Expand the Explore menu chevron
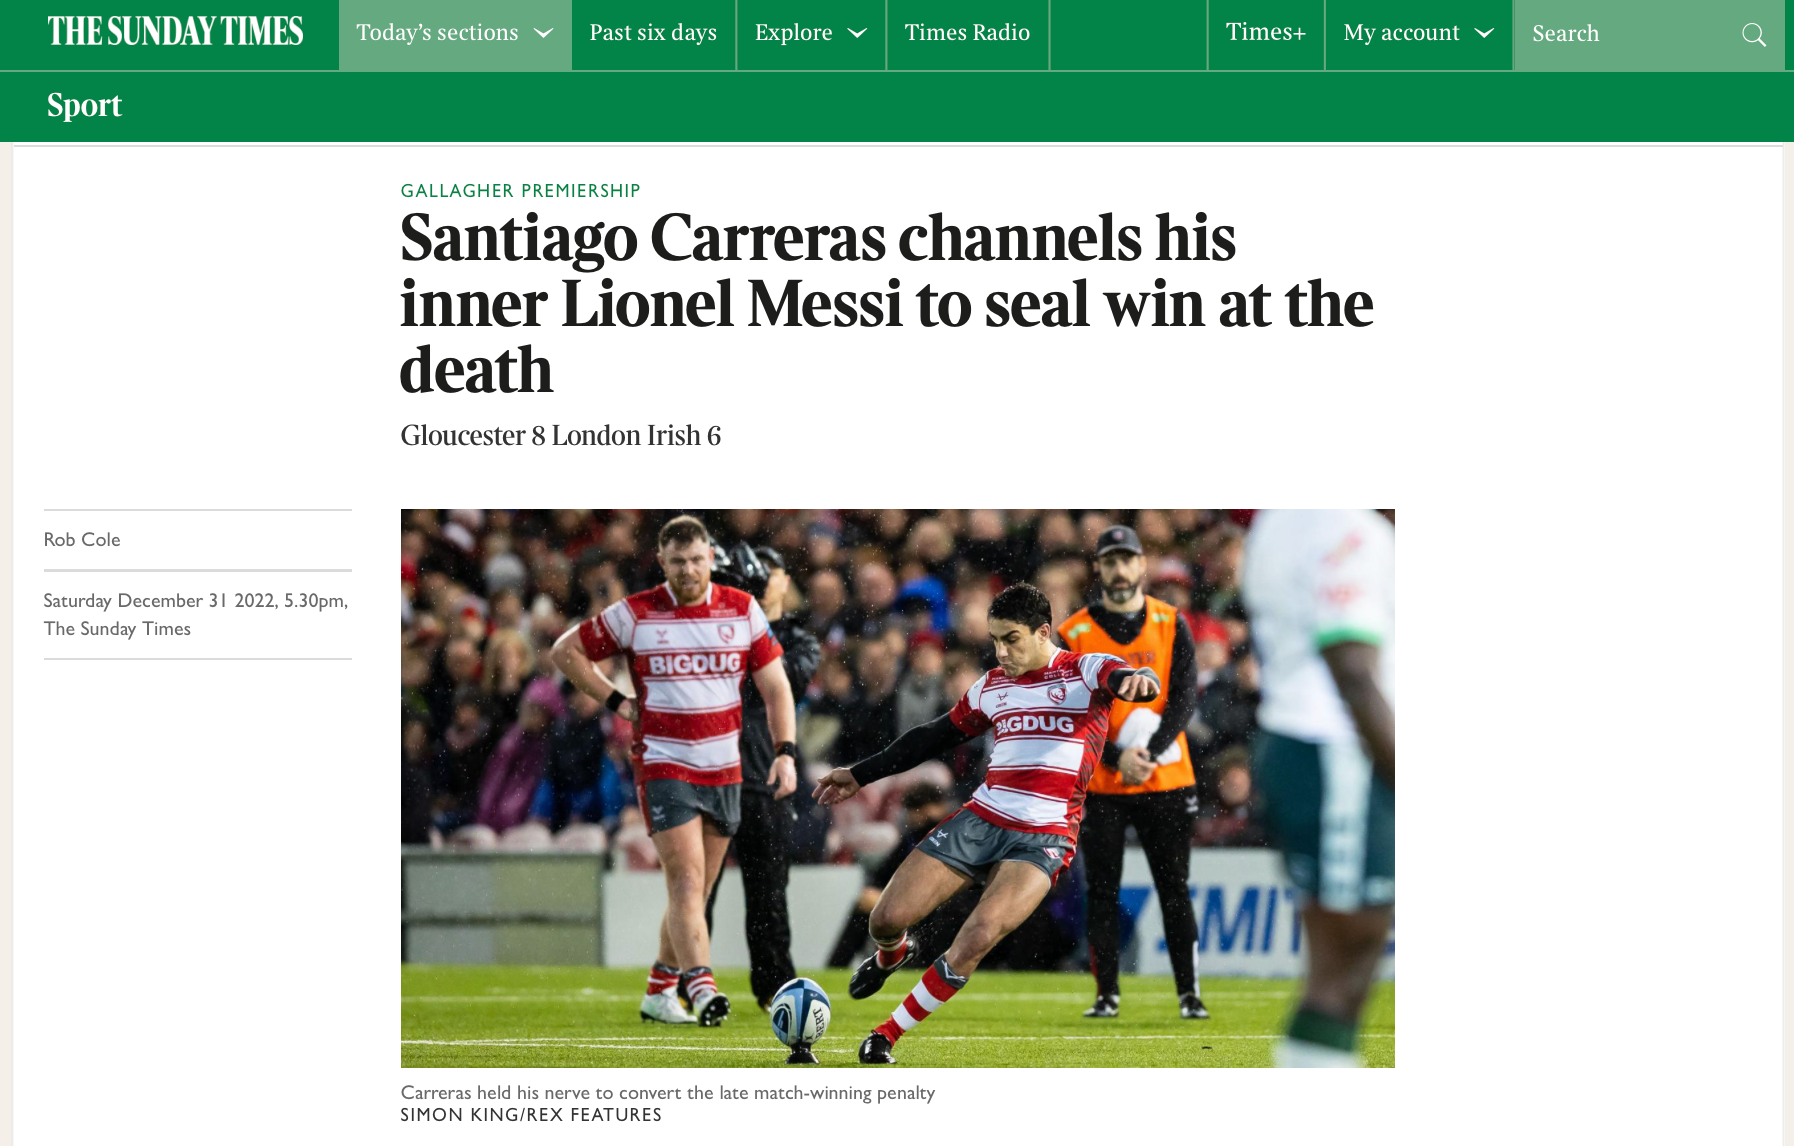 pyautogui.click(x=857, y=33)
